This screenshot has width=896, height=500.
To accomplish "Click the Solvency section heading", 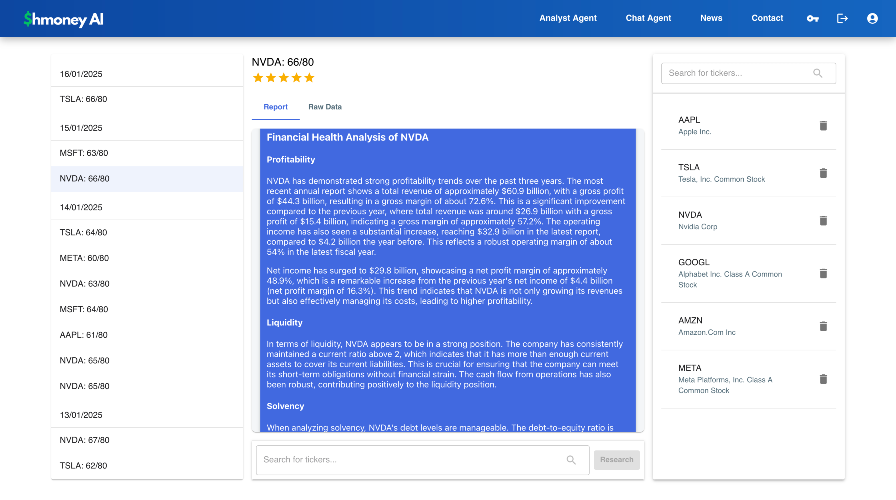I will click(285, 406).
